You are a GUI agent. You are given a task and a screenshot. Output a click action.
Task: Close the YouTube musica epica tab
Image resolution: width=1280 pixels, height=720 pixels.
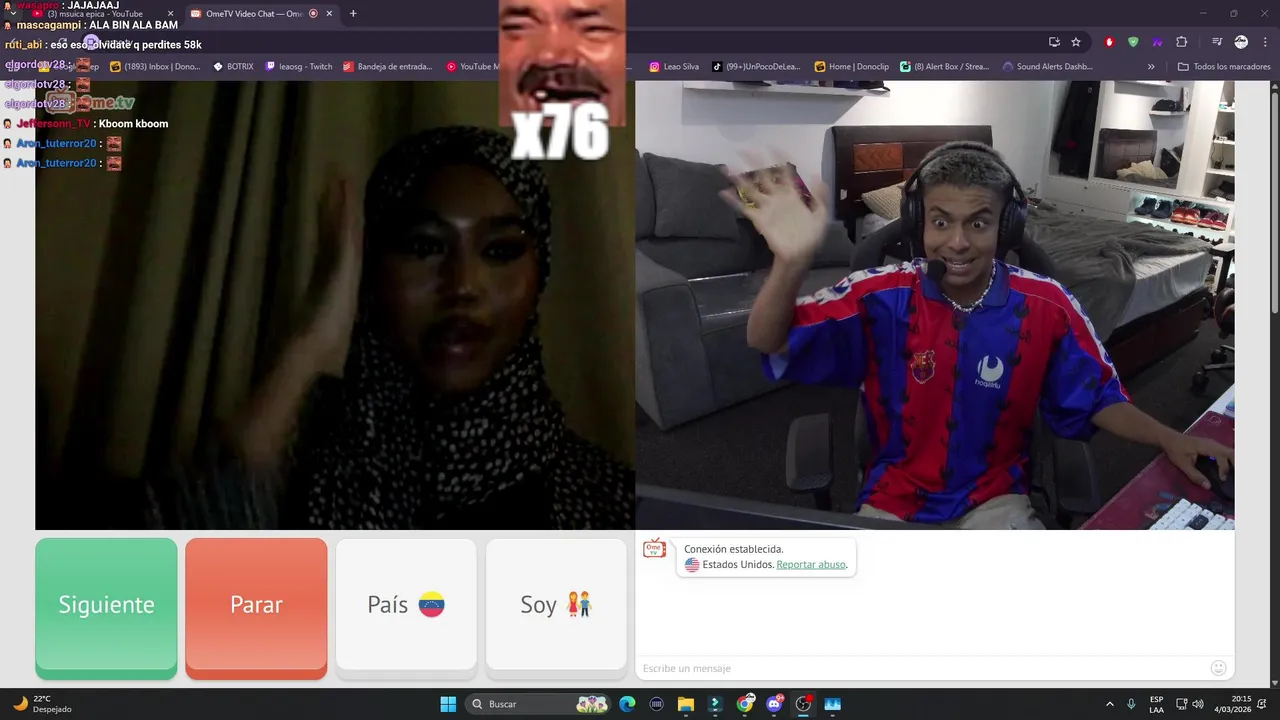(x=170, y=14)
